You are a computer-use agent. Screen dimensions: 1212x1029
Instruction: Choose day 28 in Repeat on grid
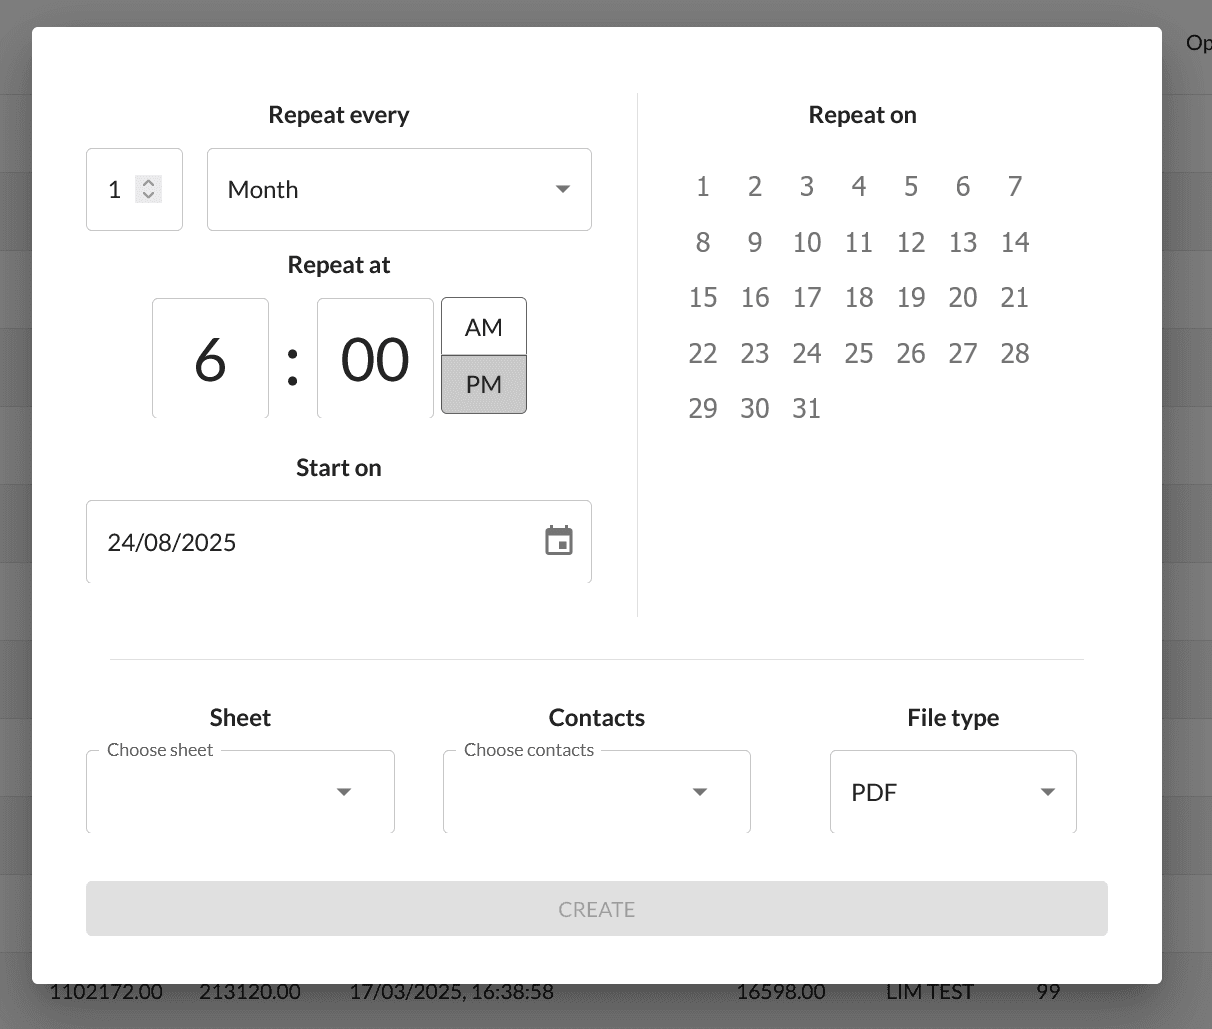click(x=1014, y=354)
